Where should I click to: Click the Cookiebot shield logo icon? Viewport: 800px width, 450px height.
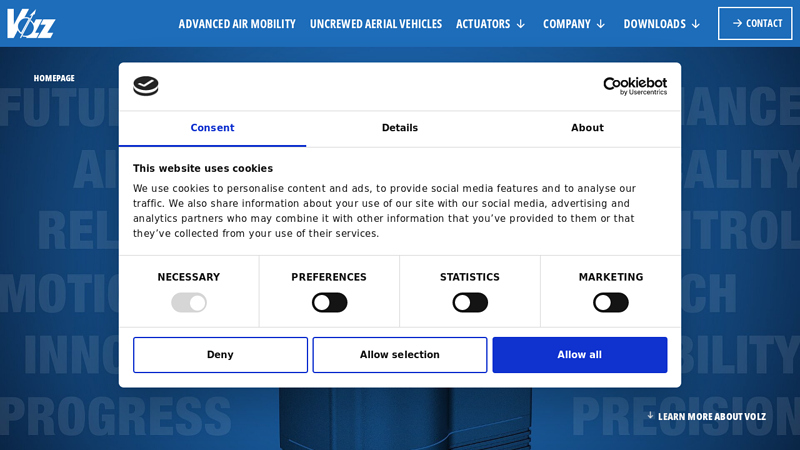(x=146, y=86)
